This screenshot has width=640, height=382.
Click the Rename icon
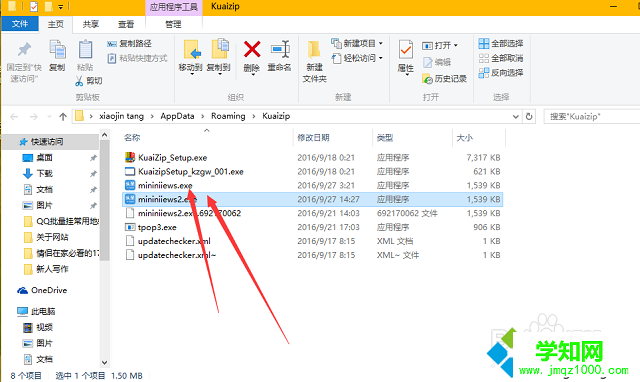(280, 50)
